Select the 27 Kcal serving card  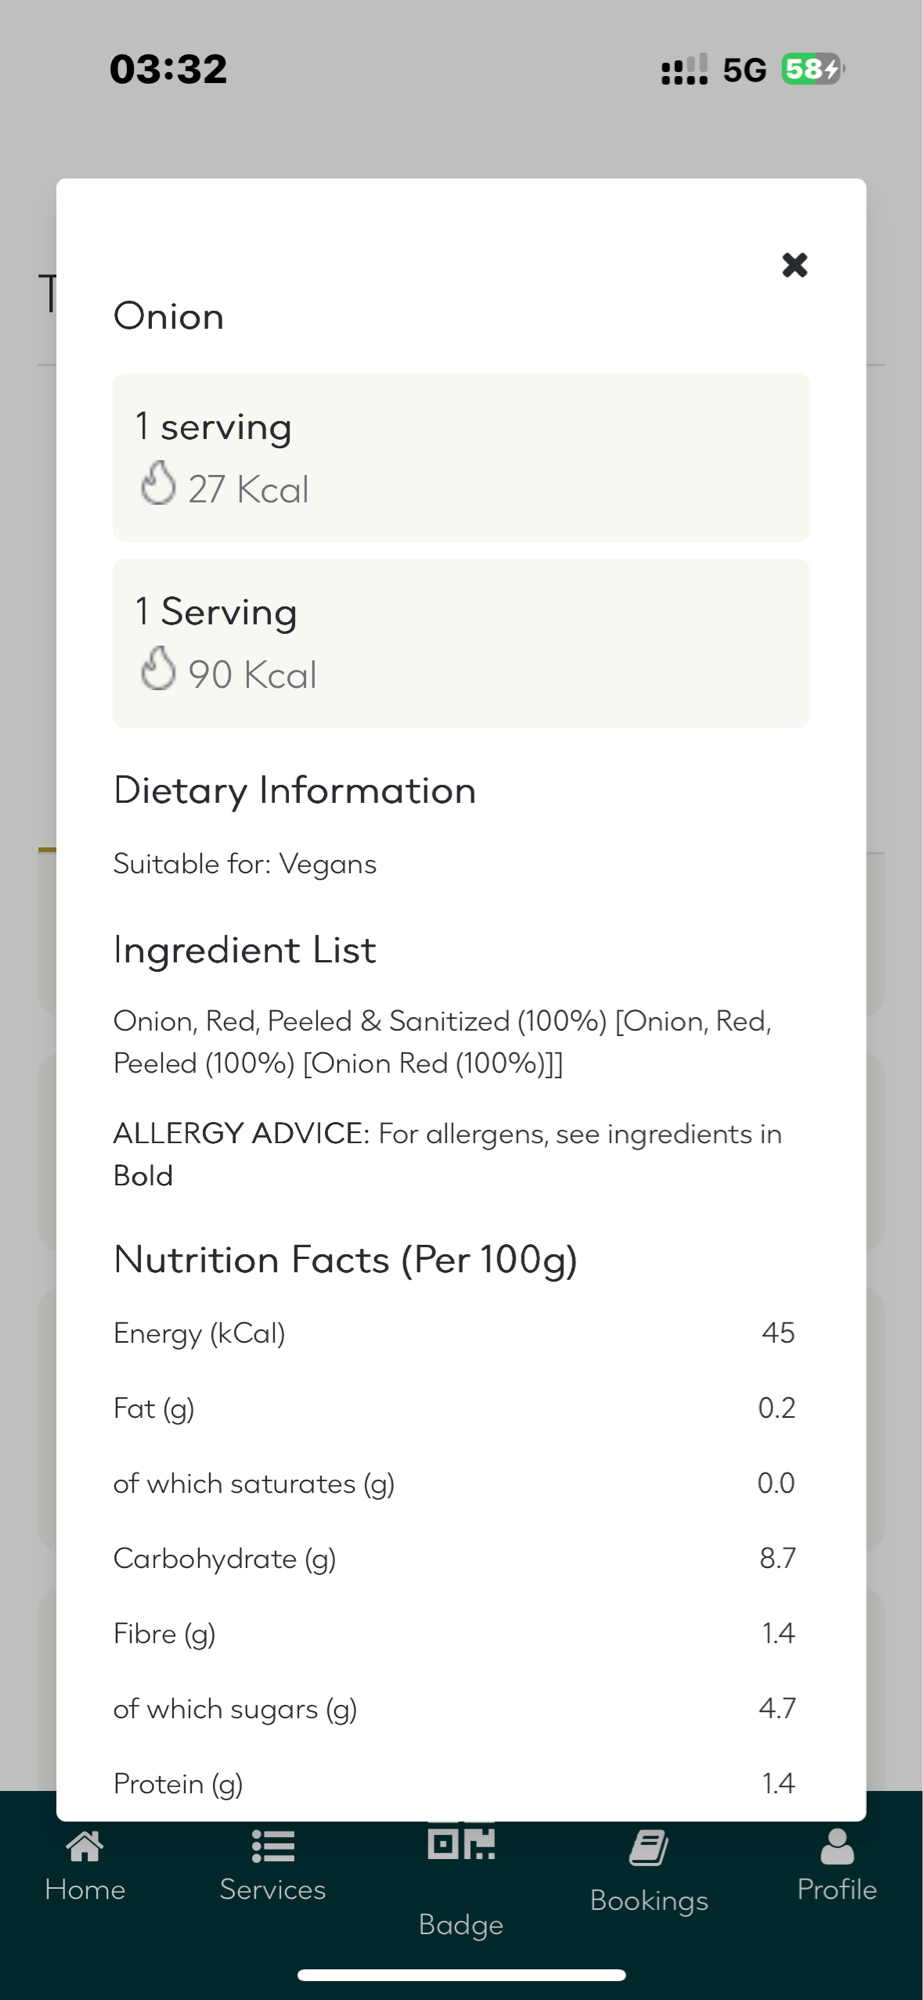pos(461,457)
